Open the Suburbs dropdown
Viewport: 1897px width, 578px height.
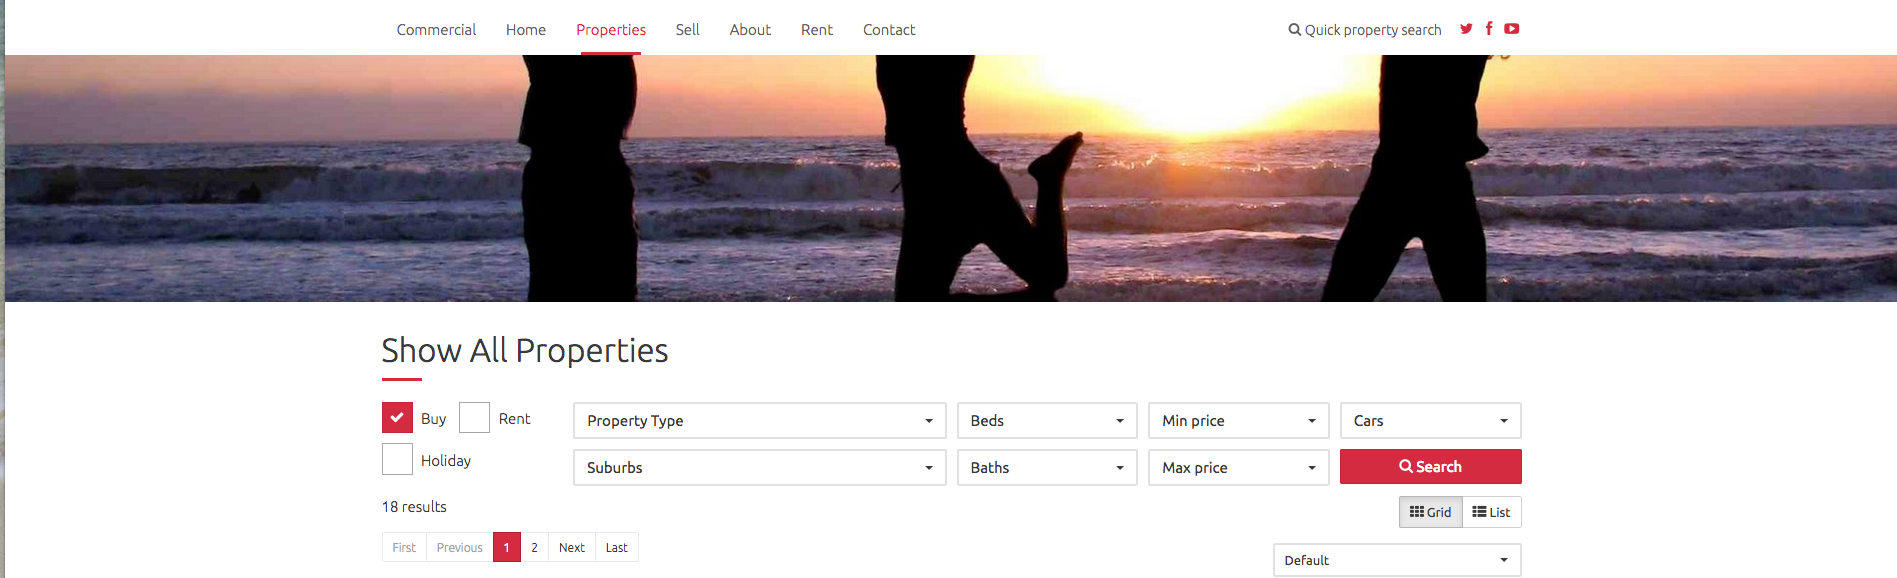tap(760, 468)
